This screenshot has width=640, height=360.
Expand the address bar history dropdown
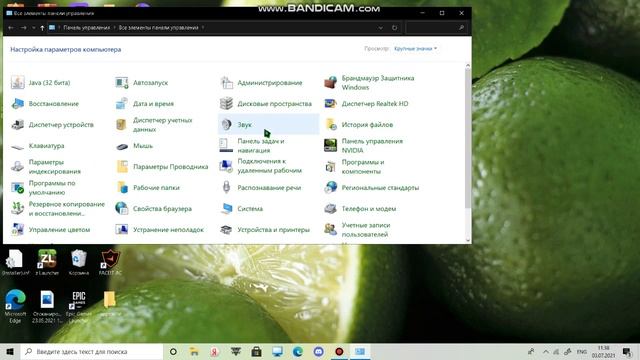click(380, 28)
